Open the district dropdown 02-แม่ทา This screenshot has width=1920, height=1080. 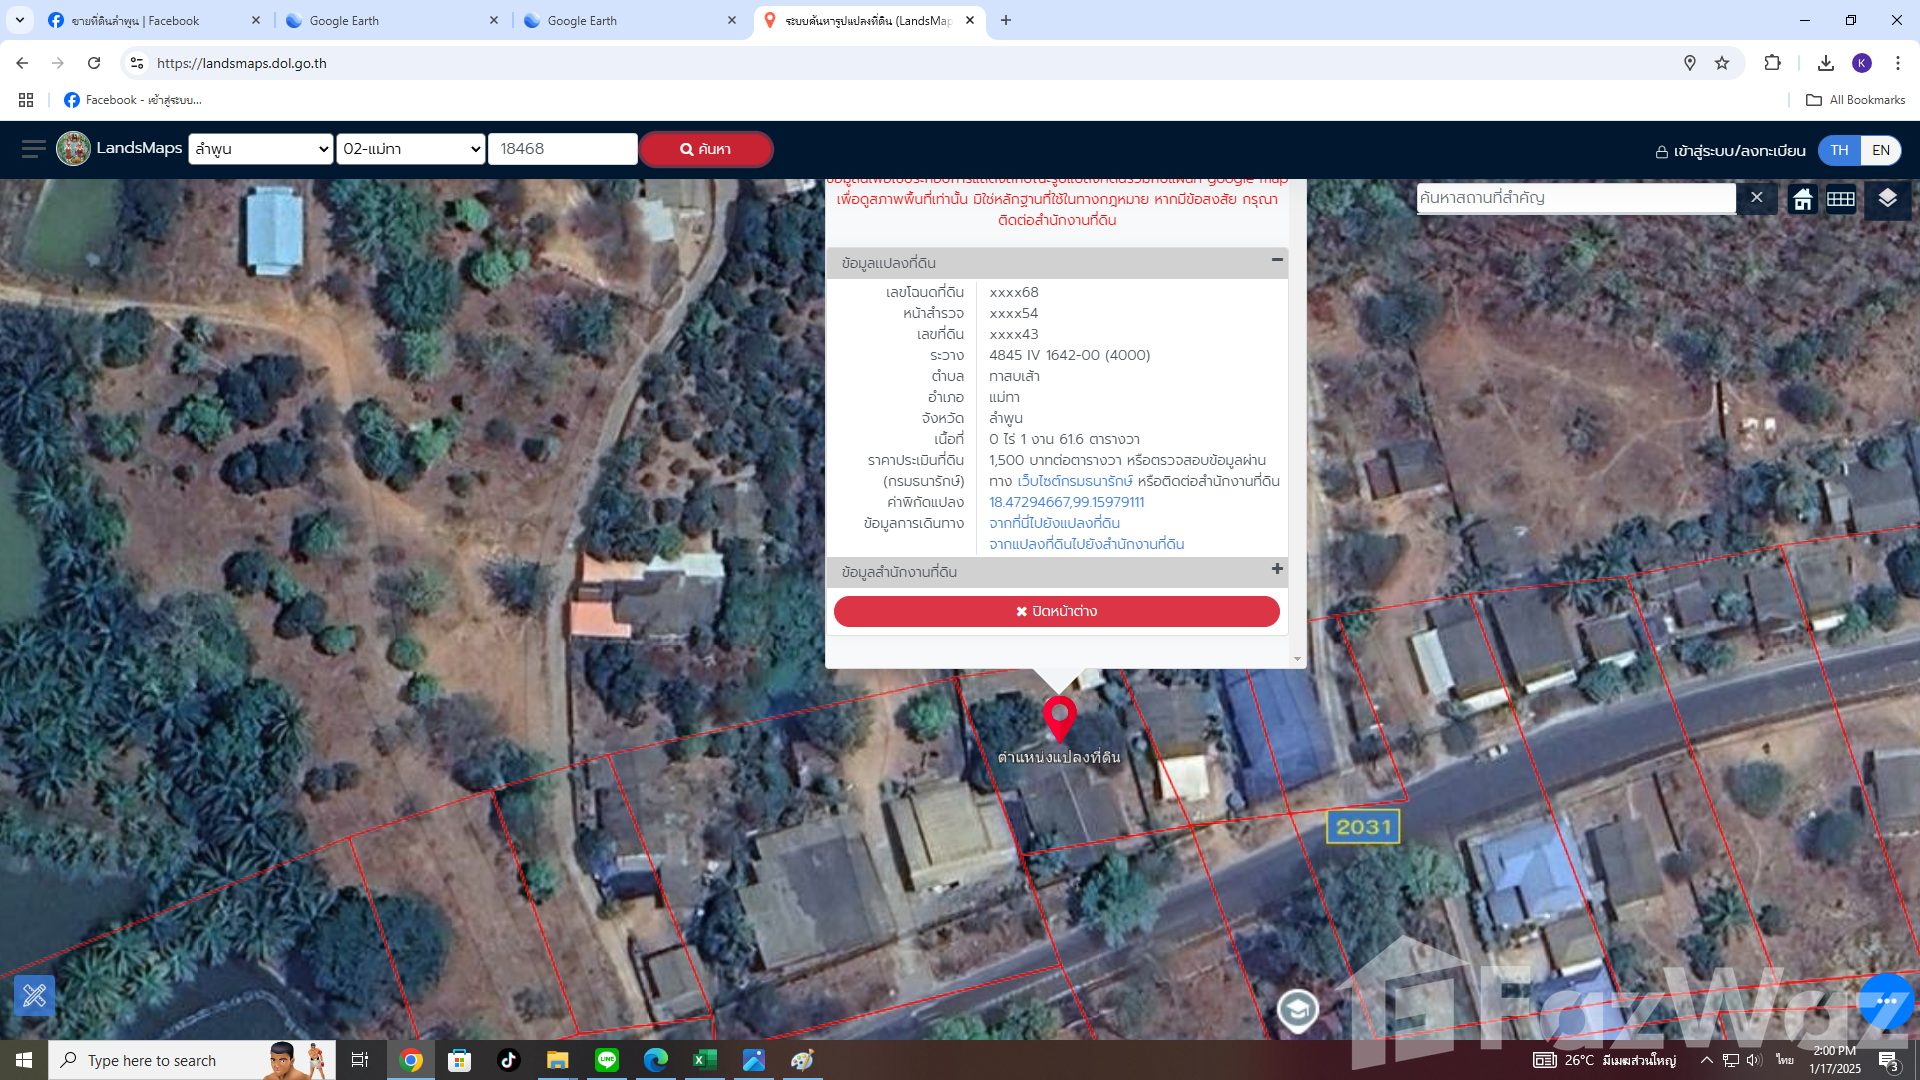411,149
